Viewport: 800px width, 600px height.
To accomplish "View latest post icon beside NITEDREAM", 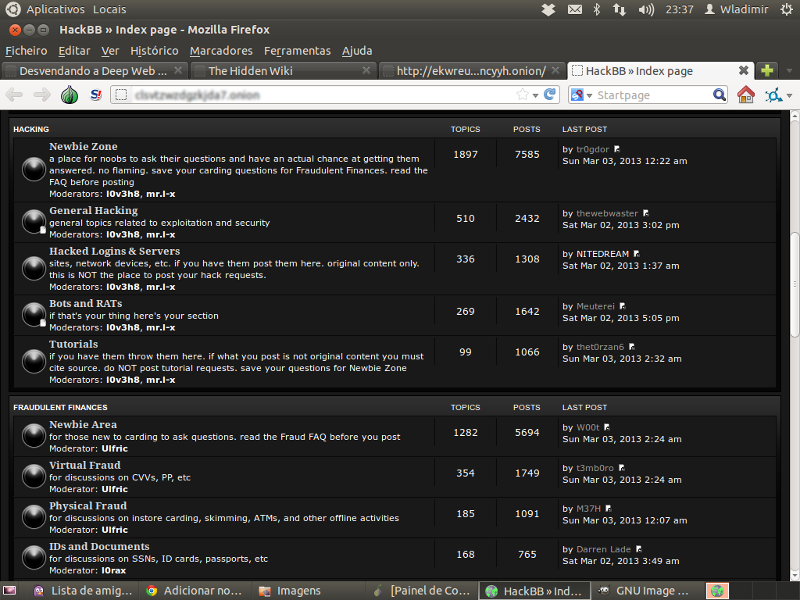I will [x=637, y=254].
